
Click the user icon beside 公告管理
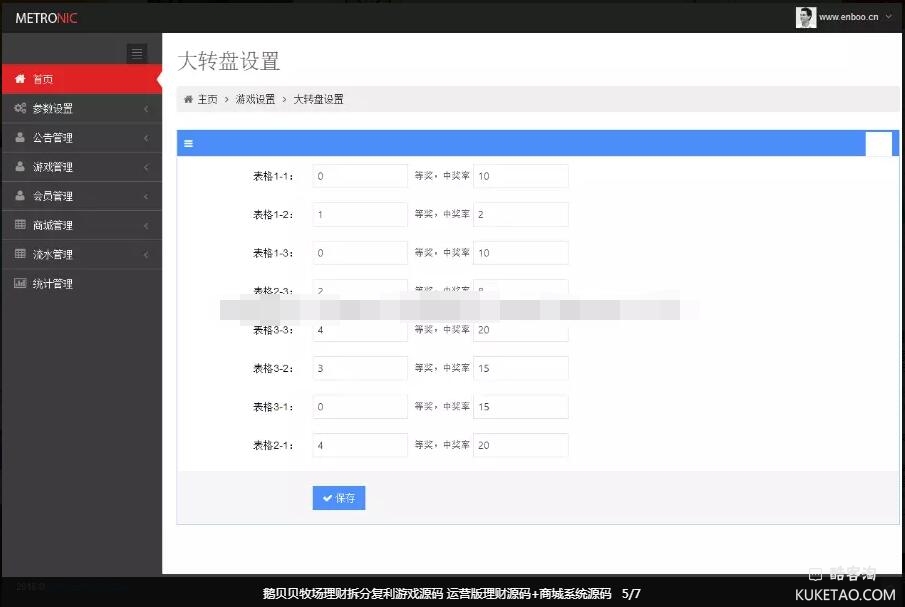(20, 137)
